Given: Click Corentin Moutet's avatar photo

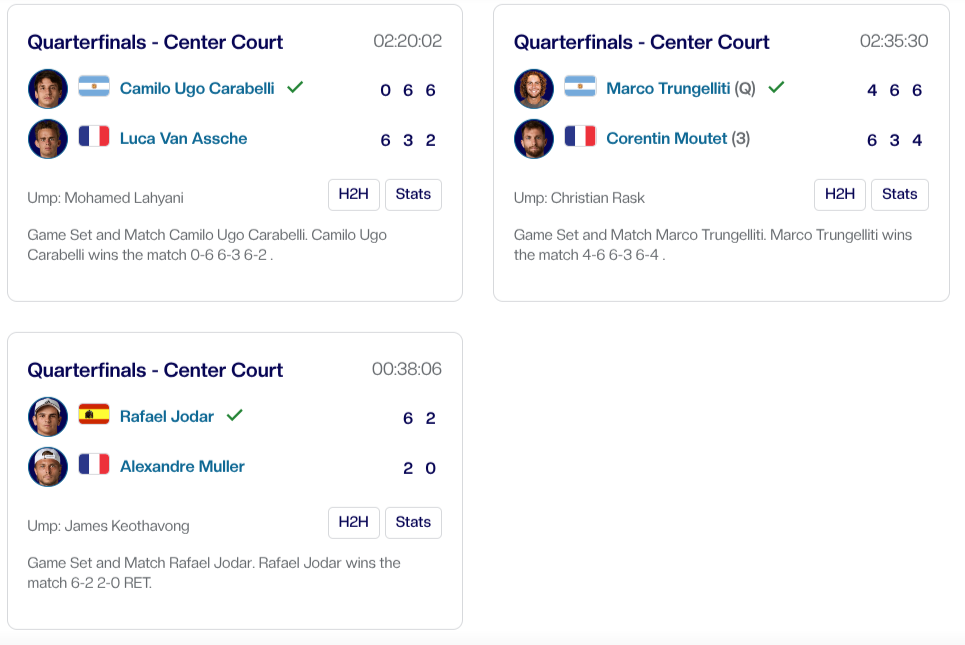Looking at the screenshot, I should click(534, 139).
